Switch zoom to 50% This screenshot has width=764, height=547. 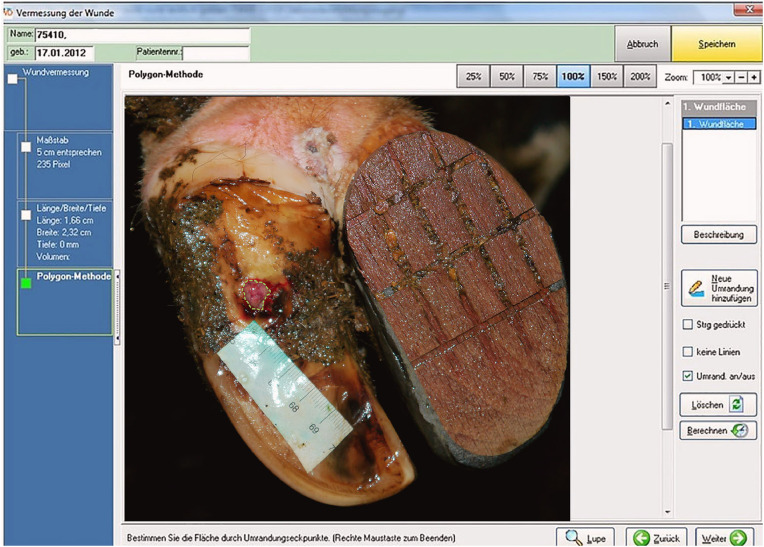coord(507,77)
